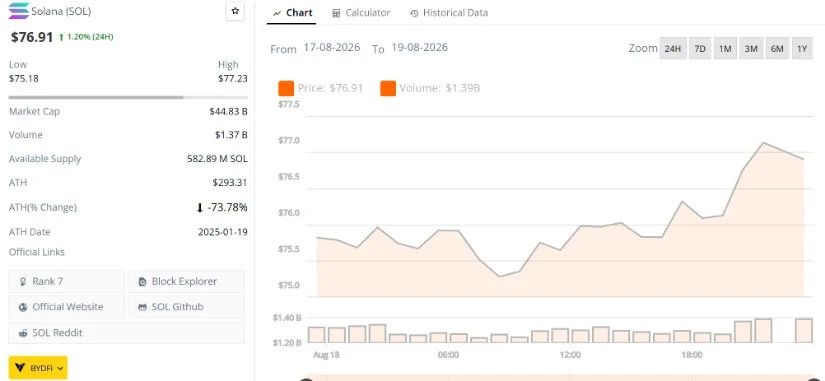Click the price line peak near $77.0
The height and width of the screenshot is (381, 825).
click(x=763, y=143)
